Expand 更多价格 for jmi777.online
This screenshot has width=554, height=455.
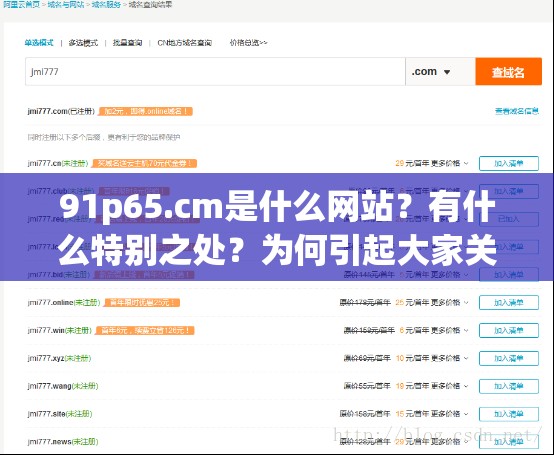[x=450, y=302]
